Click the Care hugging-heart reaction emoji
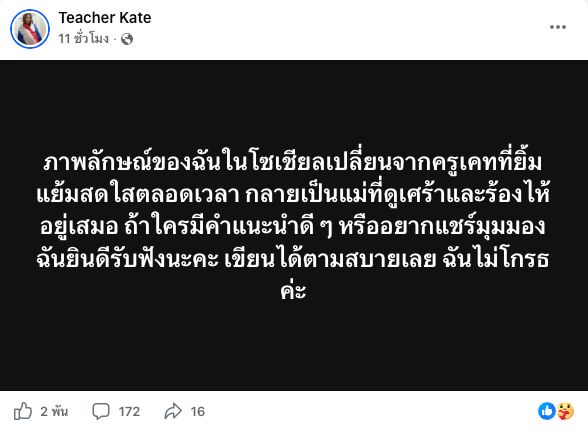This screenshot has width=588, height=438. coord(565,411)
